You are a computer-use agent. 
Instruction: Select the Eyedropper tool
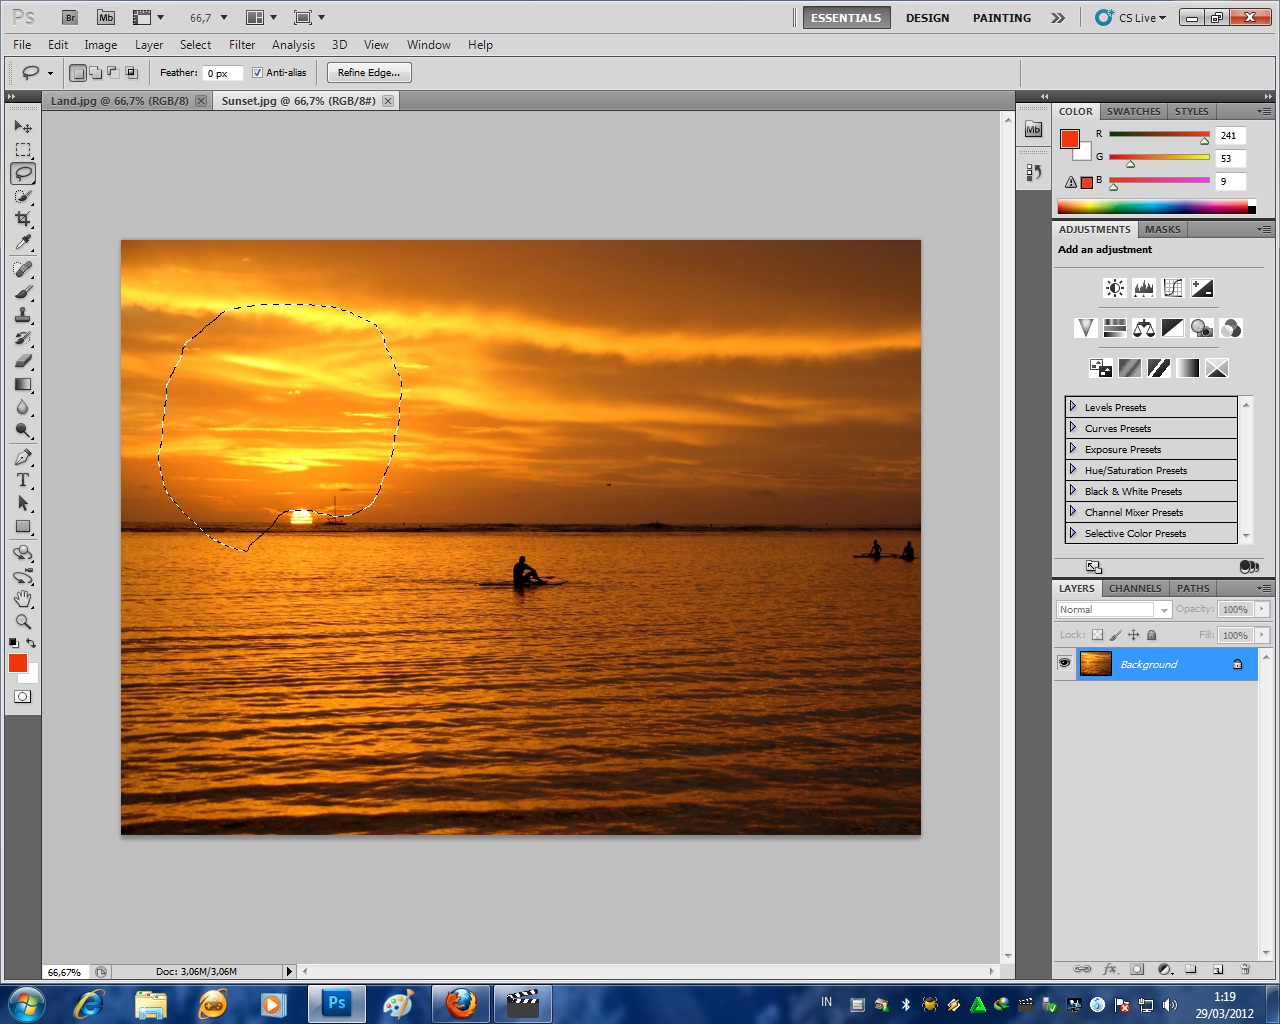point(23,243)
